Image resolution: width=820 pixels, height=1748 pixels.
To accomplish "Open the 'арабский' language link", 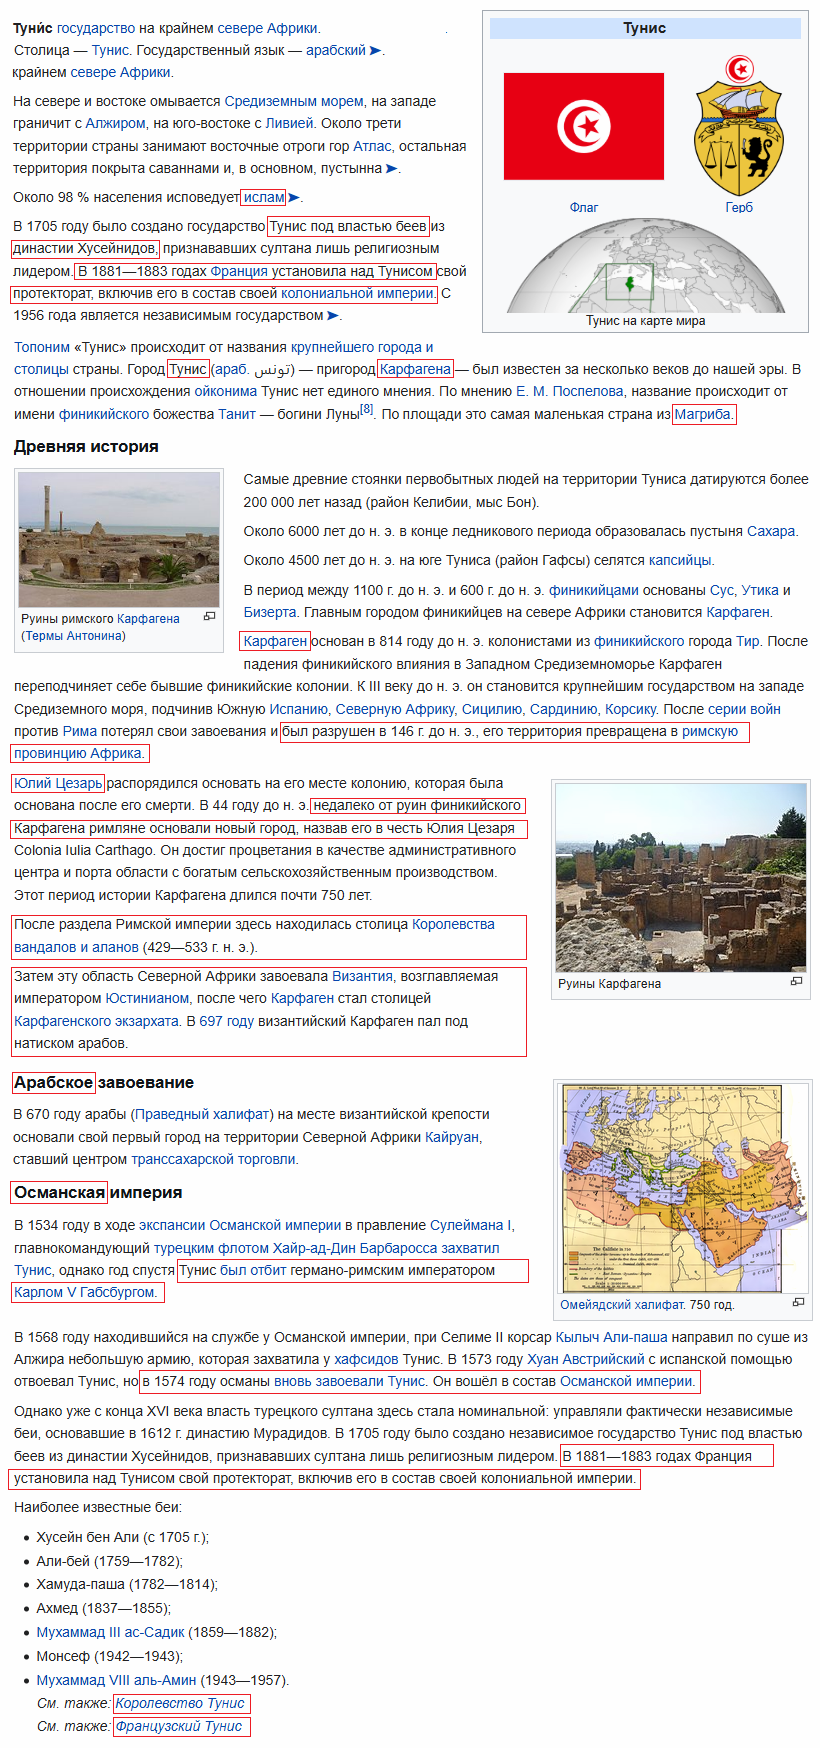I will [336, 50].
